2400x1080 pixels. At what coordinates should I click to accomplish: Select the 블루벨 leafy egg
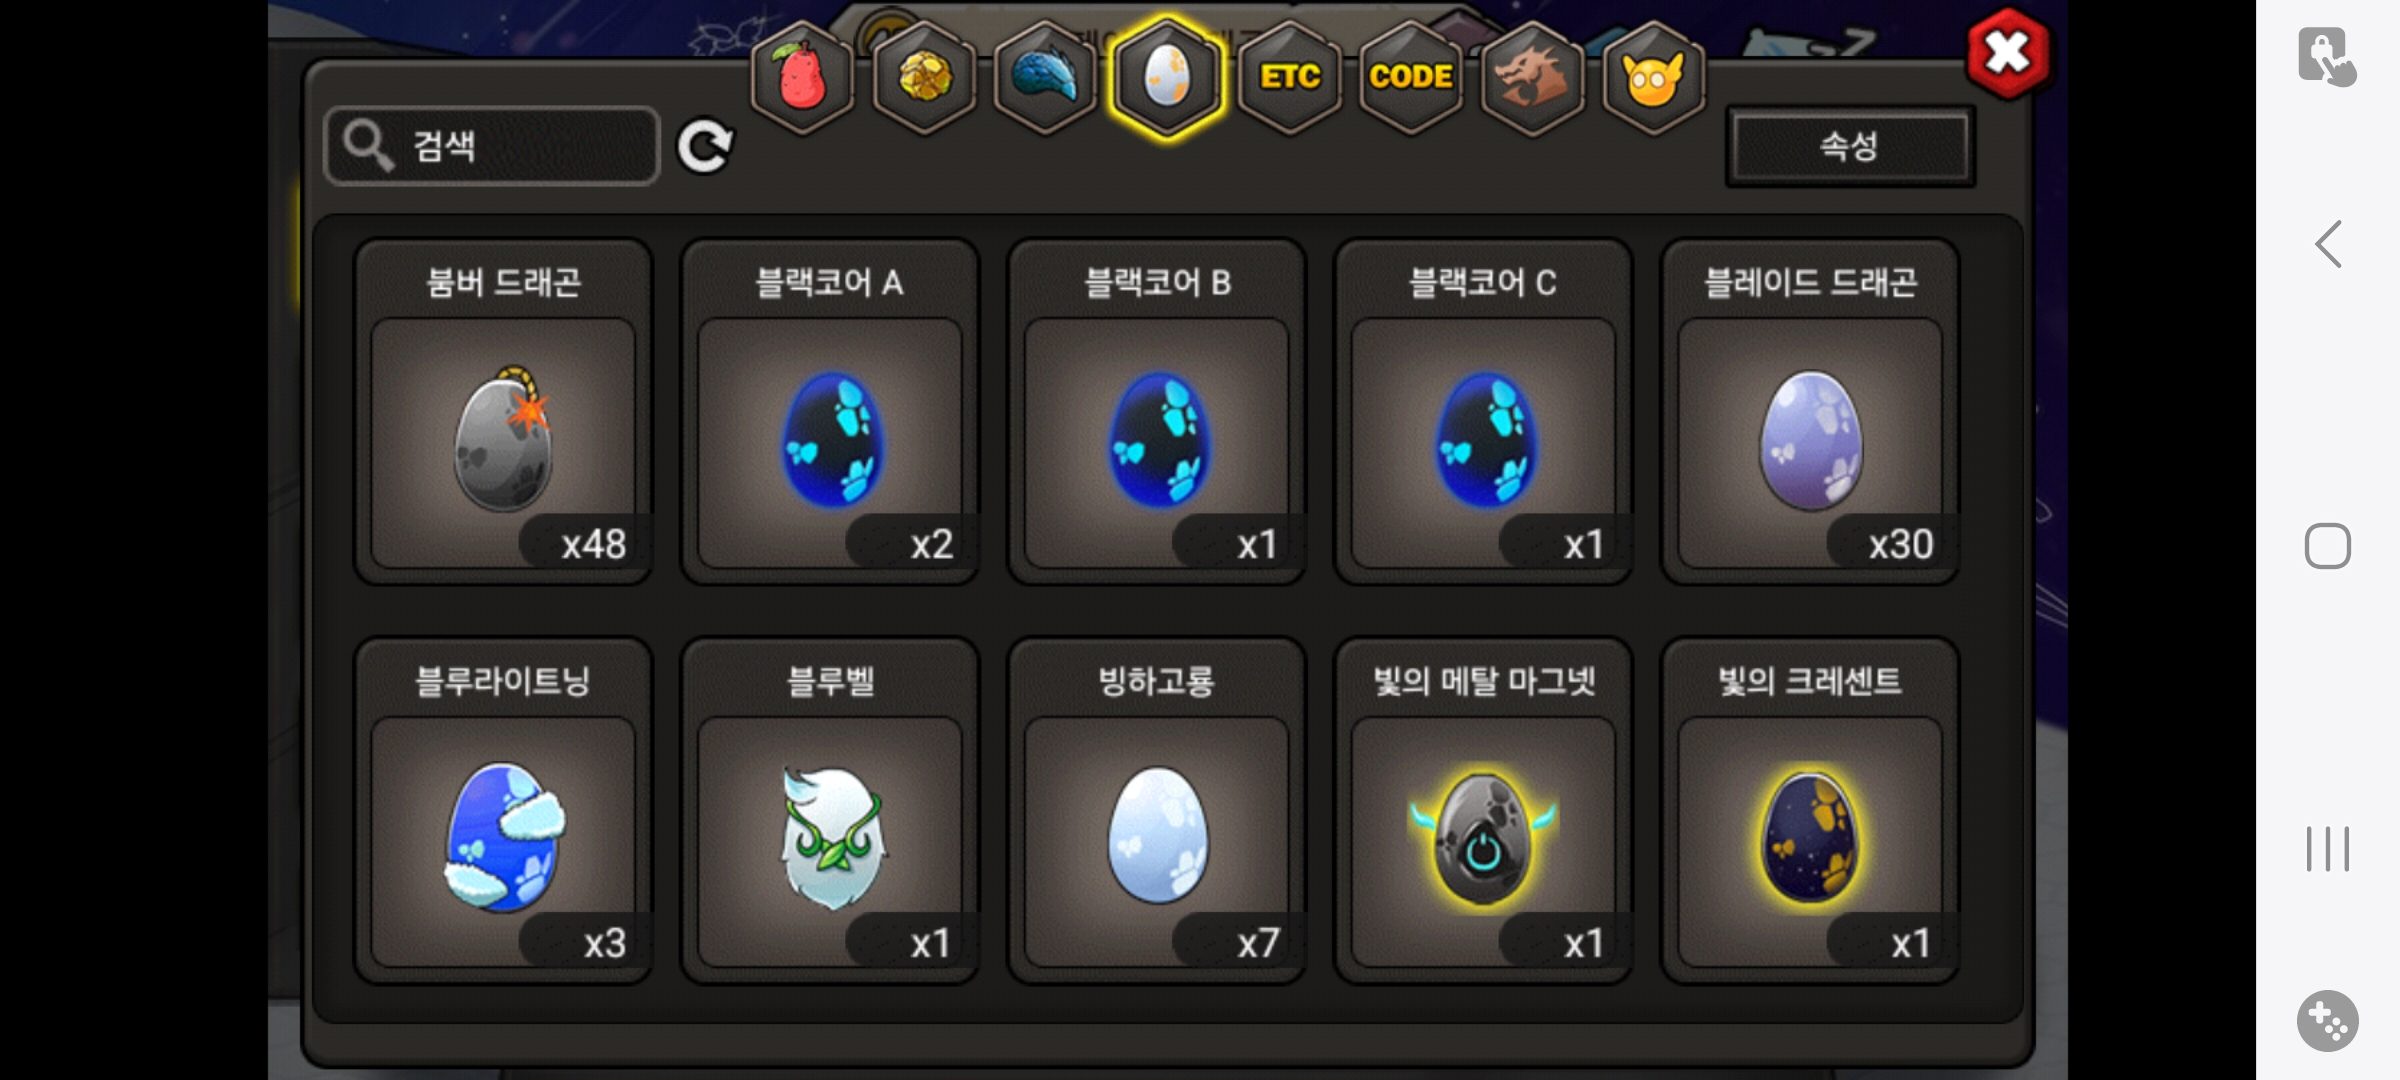coord(830,810)
